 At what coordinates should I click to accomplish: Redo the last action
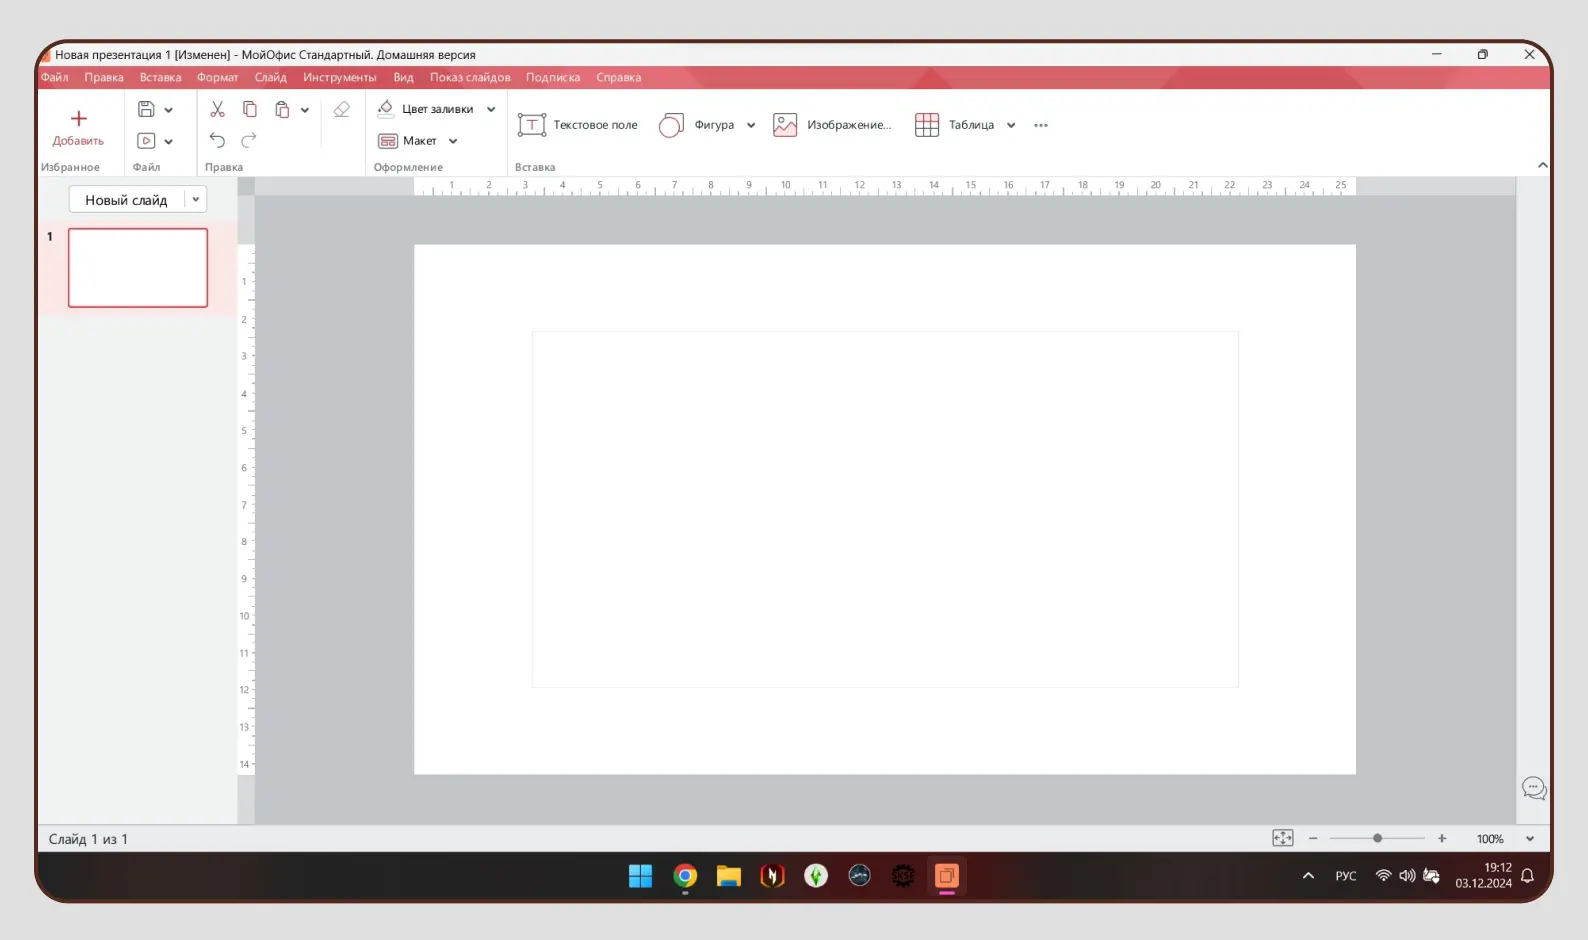coord(249,141)
